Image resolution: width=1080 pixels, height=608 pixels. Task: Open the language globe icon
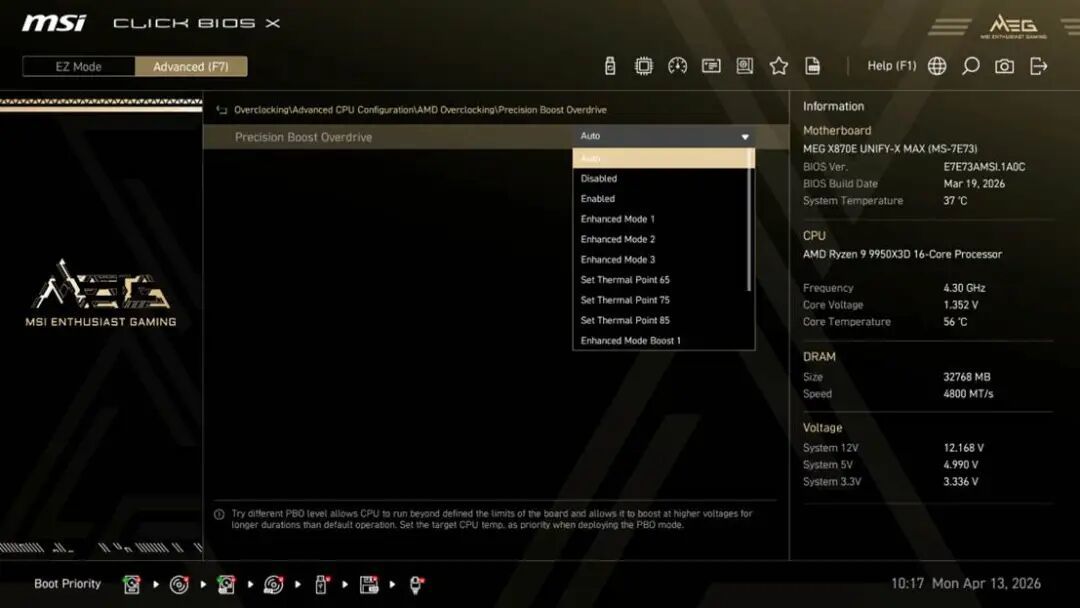pyautogui.click(x=937, y=66)
